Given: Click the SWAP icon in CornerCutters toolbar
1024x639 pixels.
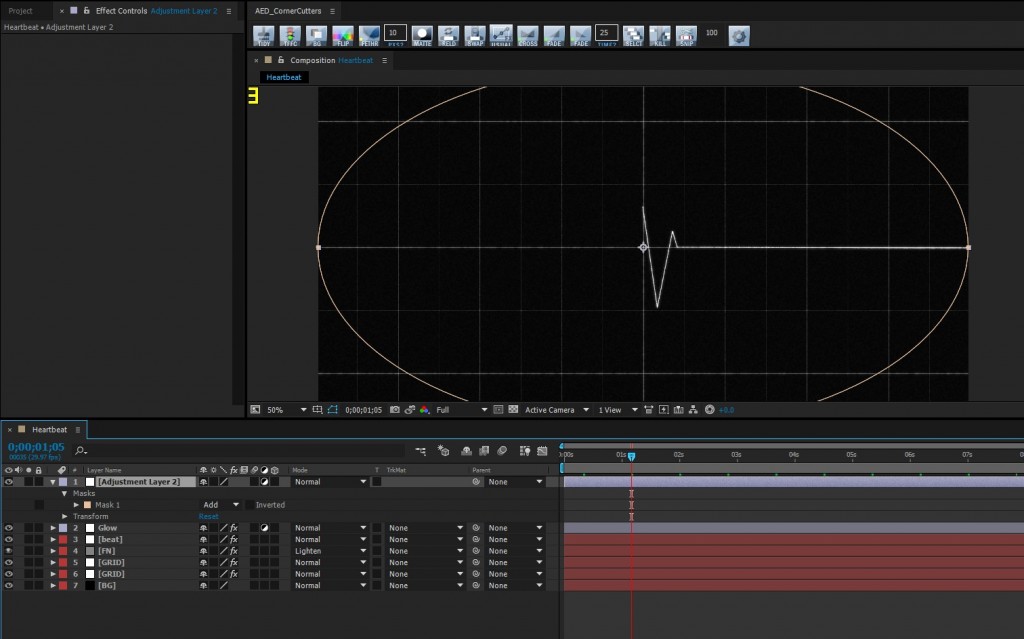Looking at the screenshot, I should click(474, 36).
